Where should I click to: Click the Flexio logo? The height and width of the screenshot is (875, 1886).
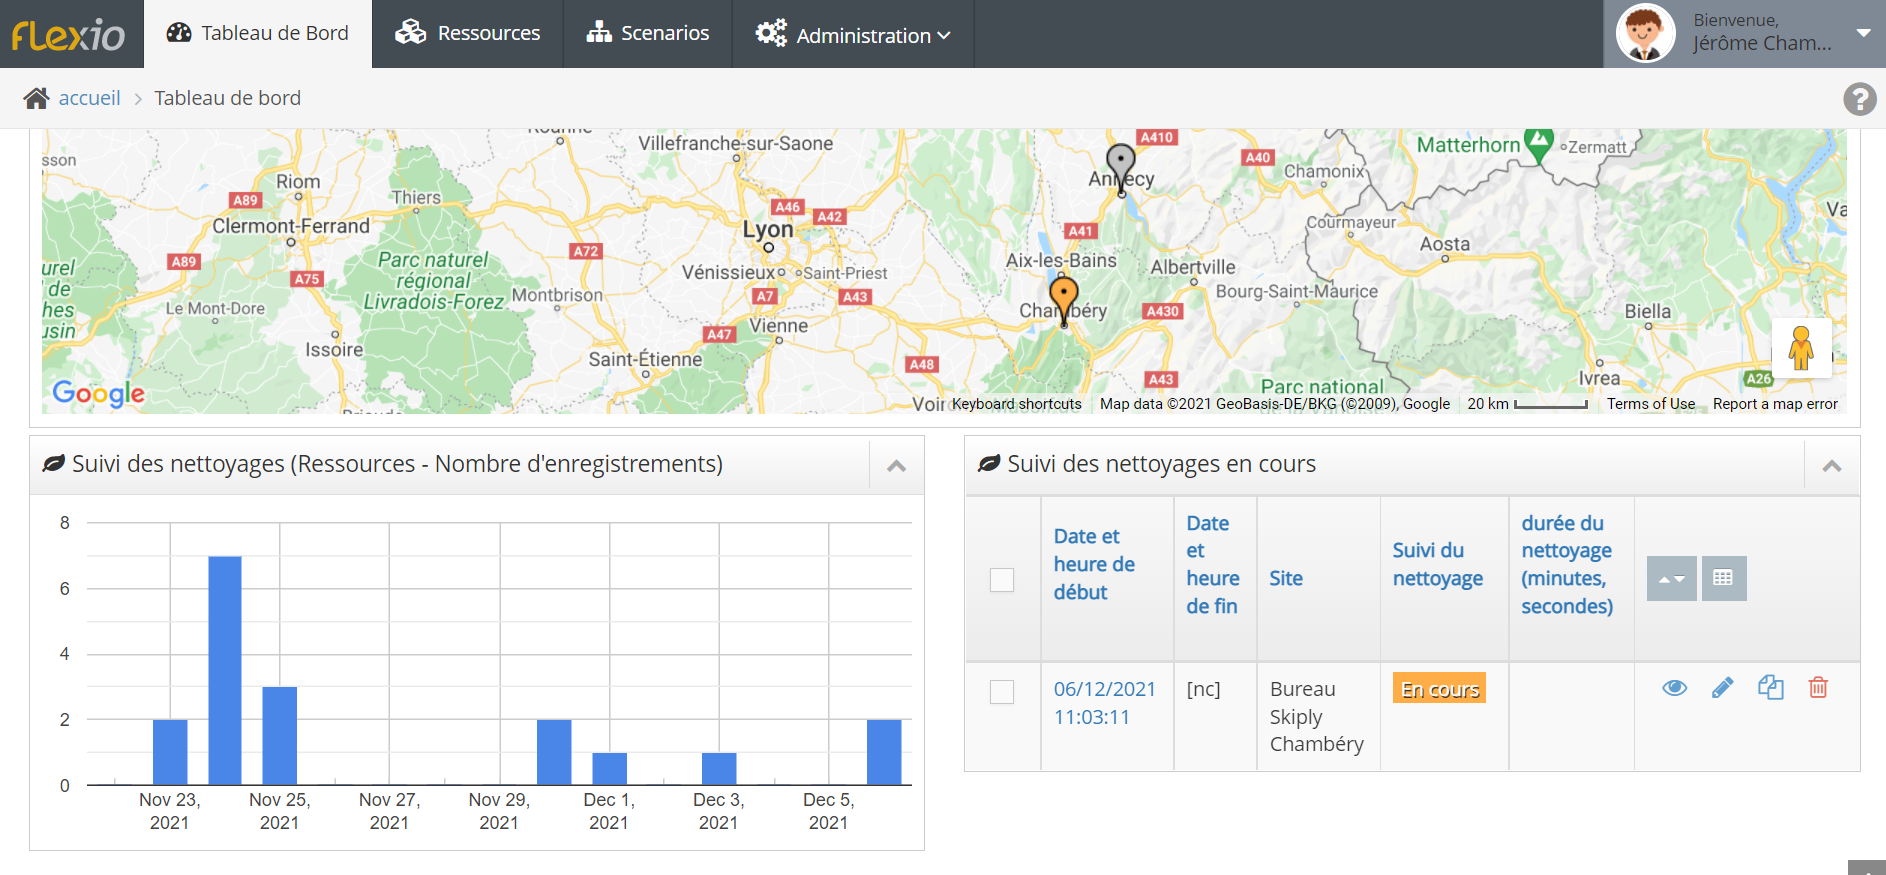click(68, 35)
